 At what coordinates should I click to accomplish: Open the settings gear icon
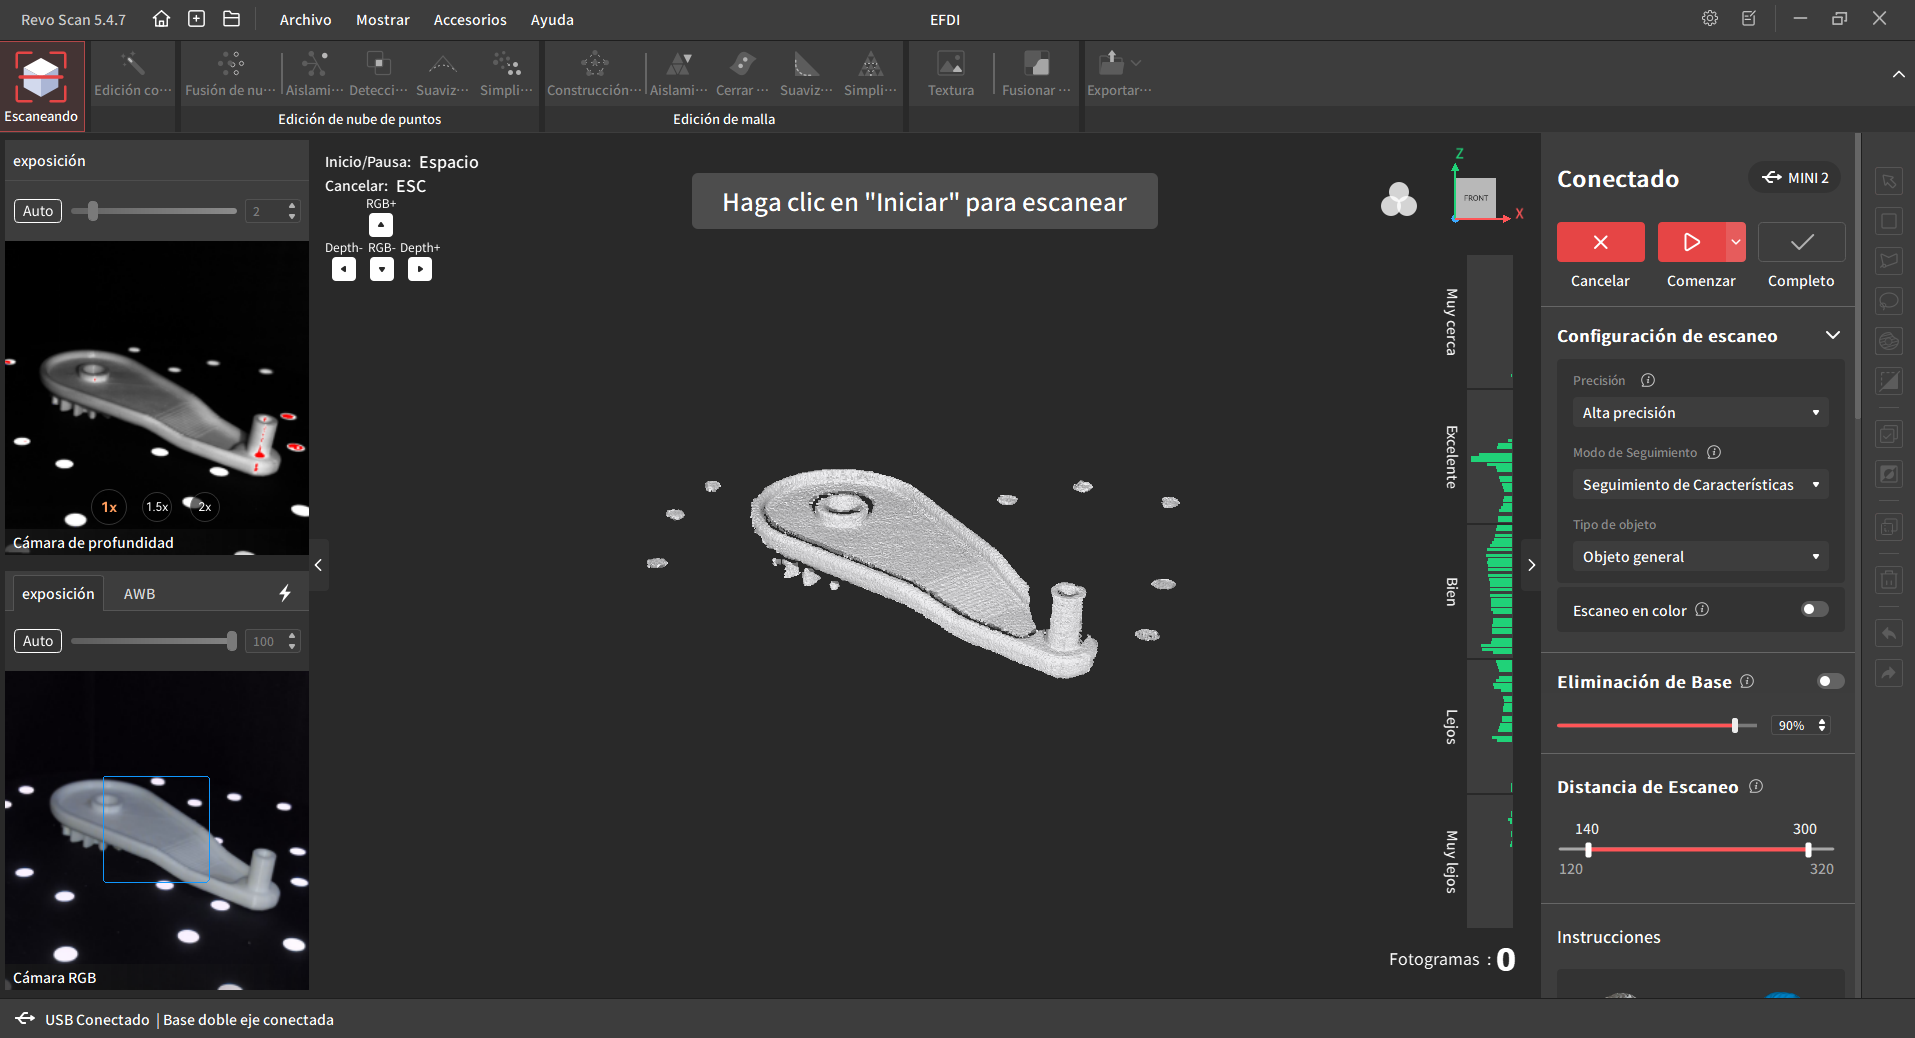click(1710, 19)
